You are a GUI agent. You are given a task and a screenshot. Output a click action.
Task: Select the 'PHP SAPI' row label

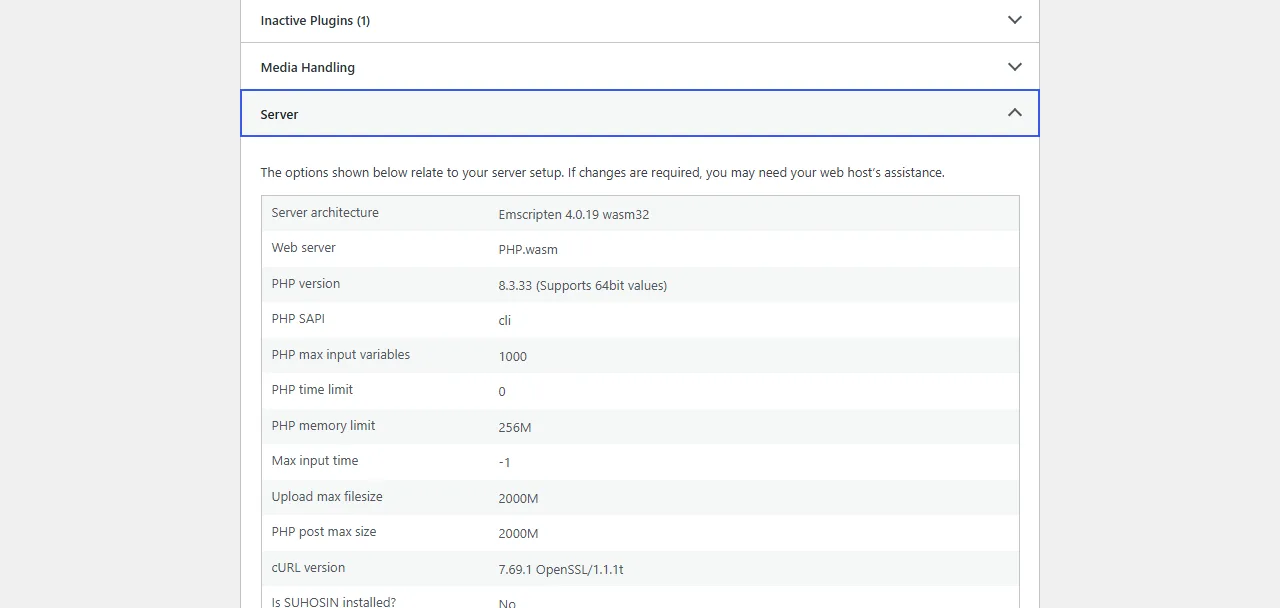(298, 319)
